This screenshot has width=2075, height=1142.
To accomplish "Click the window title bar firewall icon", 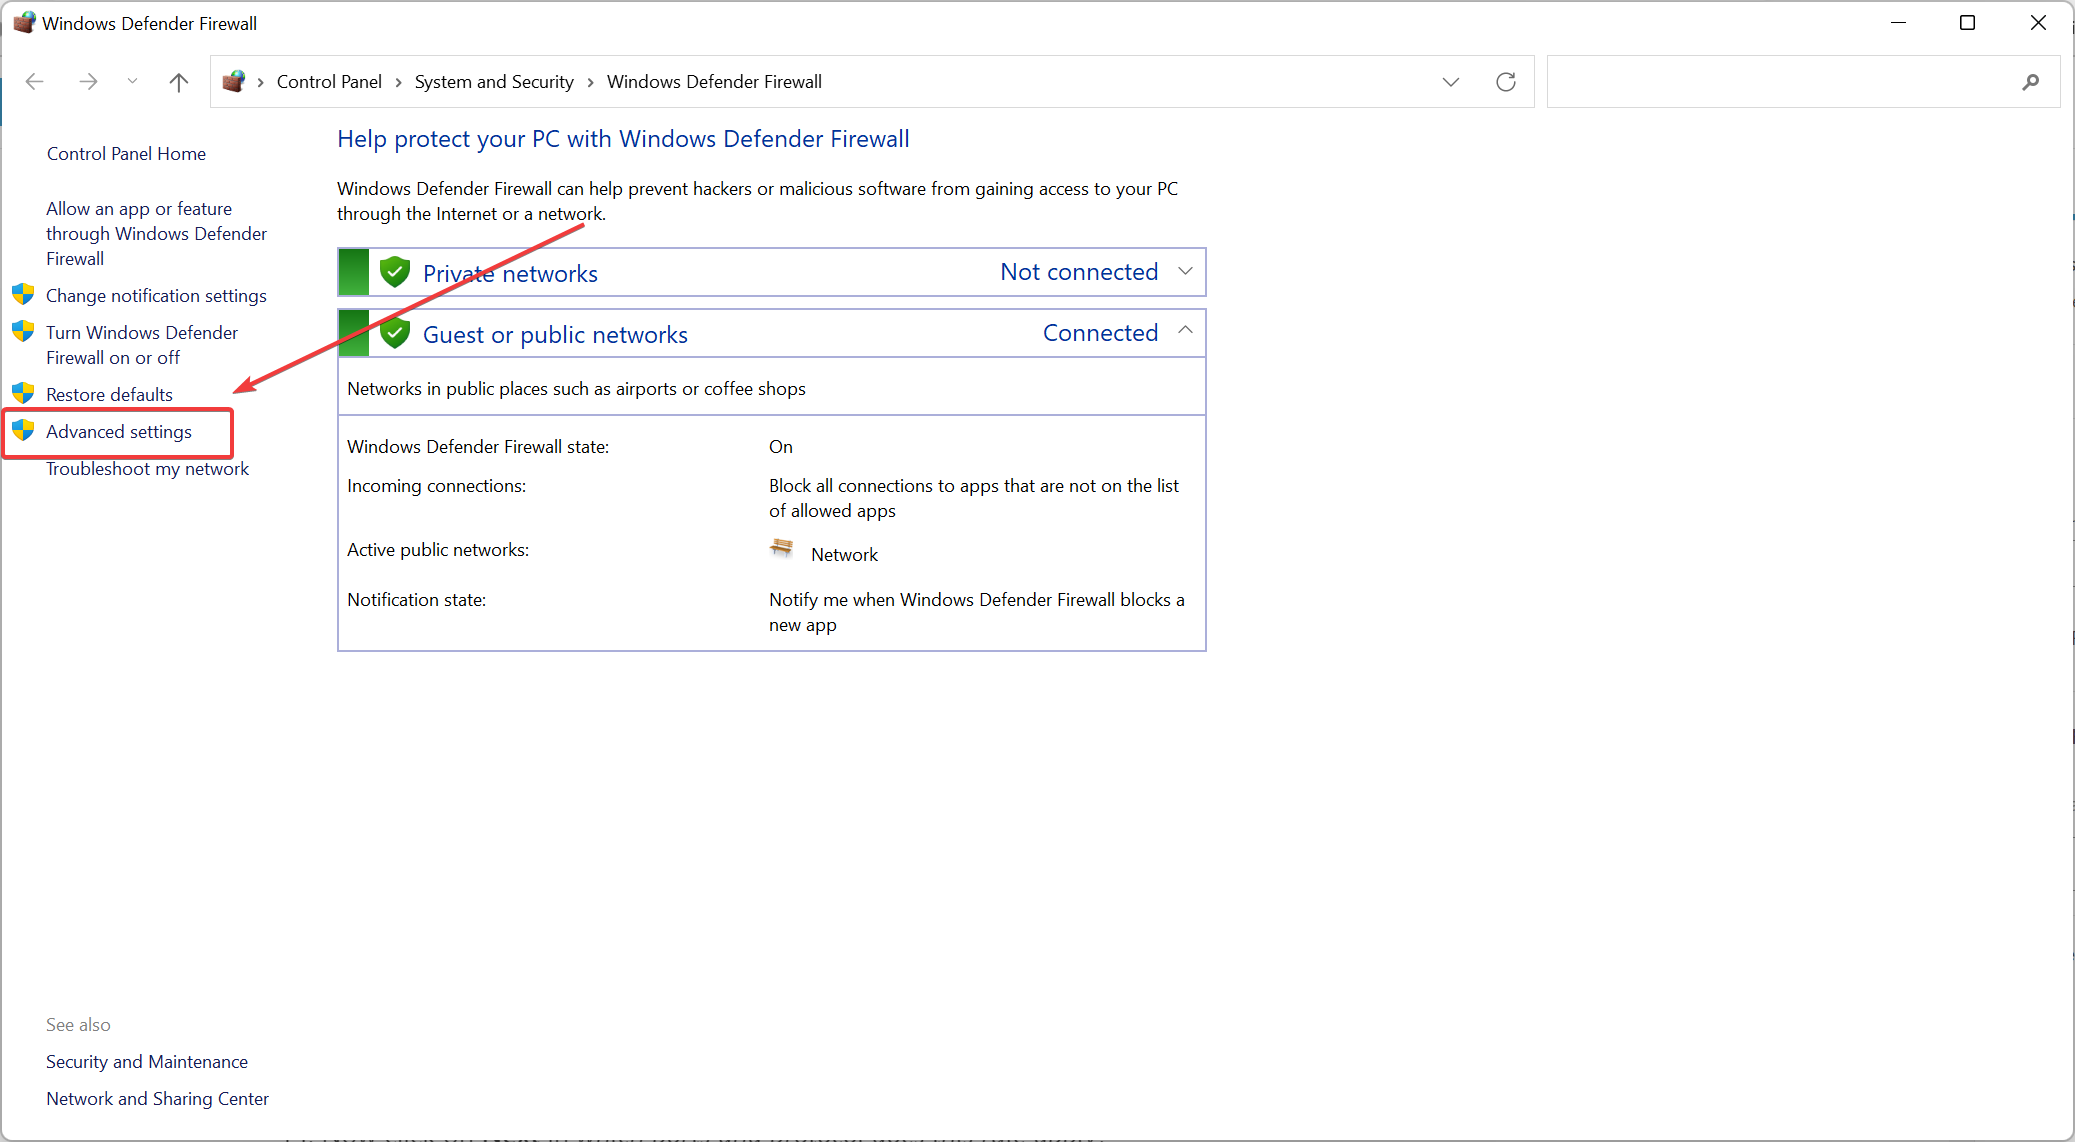I will (23, 22).
